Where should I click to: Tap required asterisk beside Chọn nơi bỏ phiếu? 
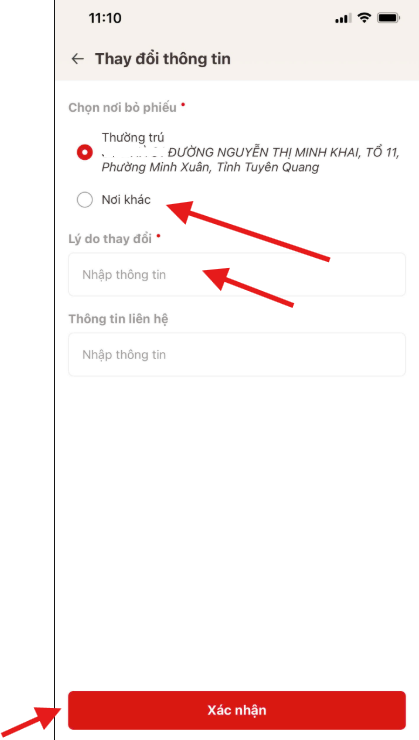183,104
